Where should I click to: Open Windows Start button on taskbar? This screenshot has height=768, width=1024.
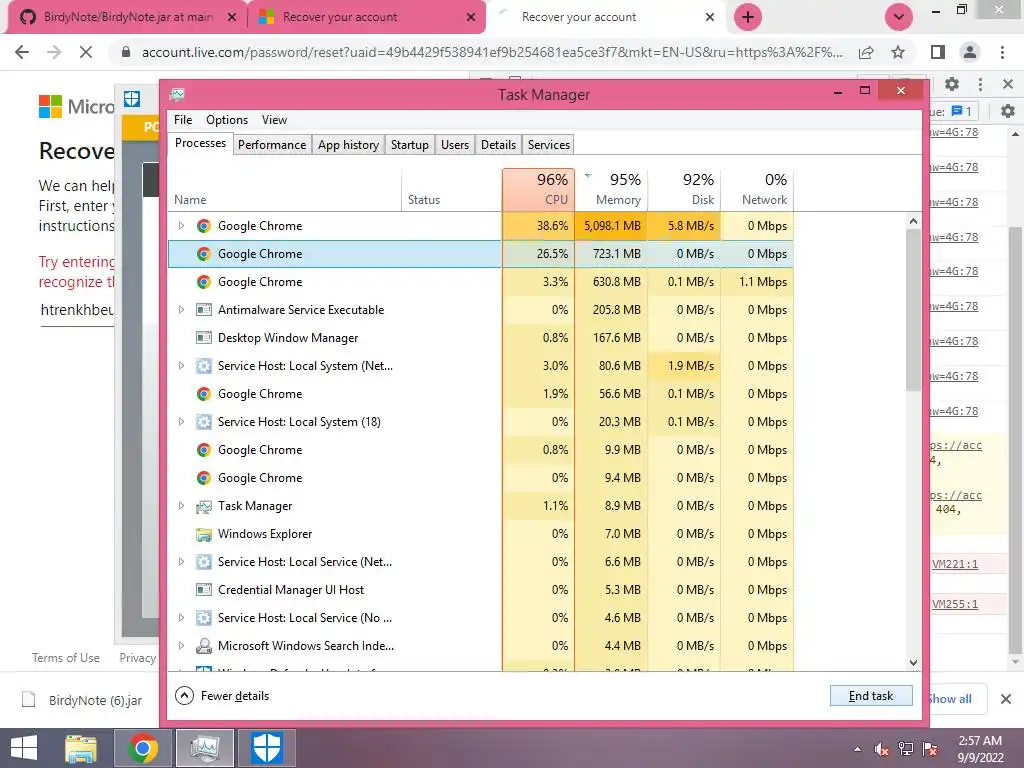[24, 748]
